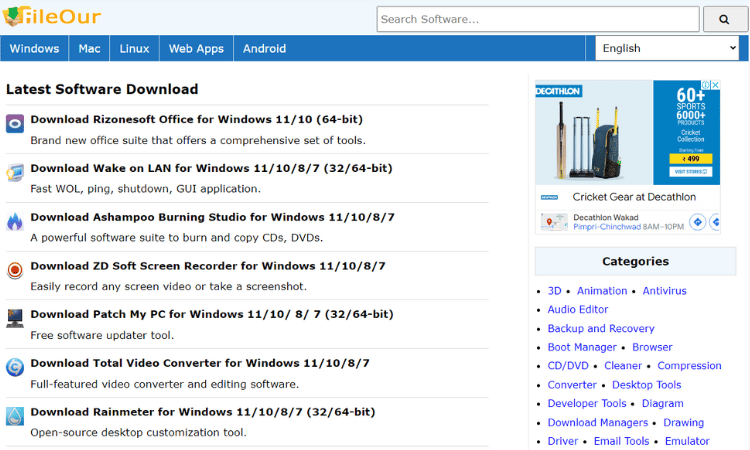The image size is (750, 450).
Task: Open the Browser category
Action: (652, 347)
